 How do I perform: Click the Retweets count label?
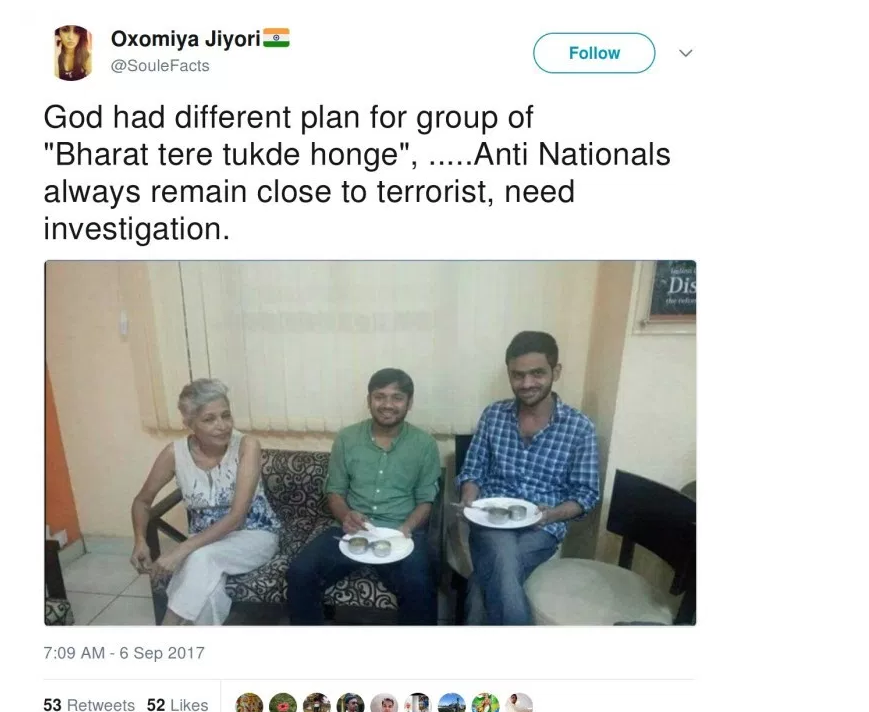pos(103,703)
